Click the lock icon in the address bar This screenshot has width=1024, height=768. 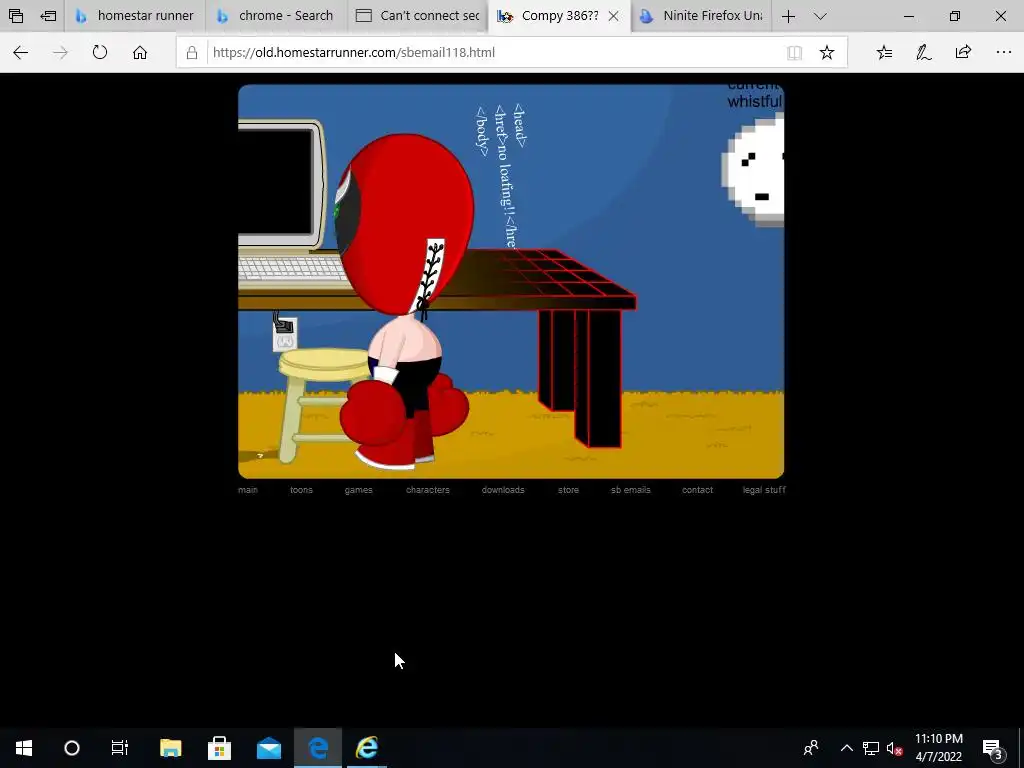pos(192,53)
